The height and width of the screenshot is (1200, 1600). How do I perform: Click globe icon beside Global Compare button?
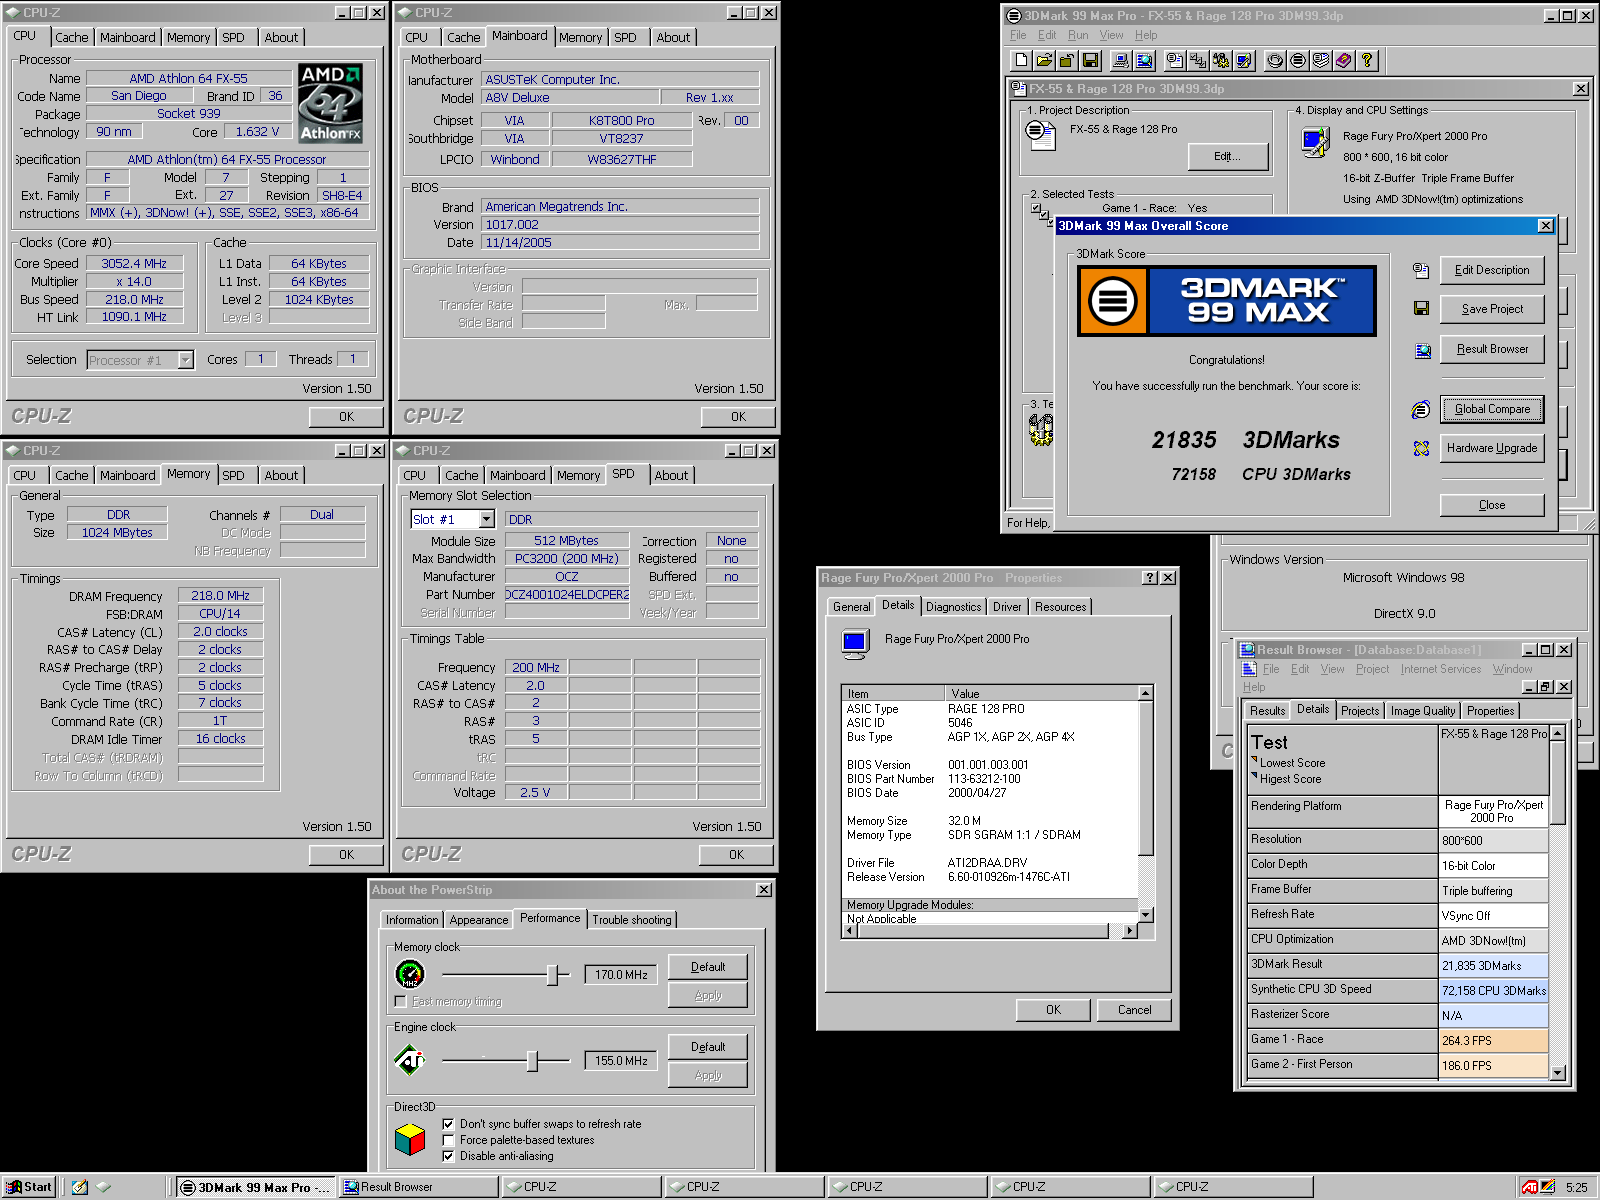pyautogui.click(x=1421, y=409)
